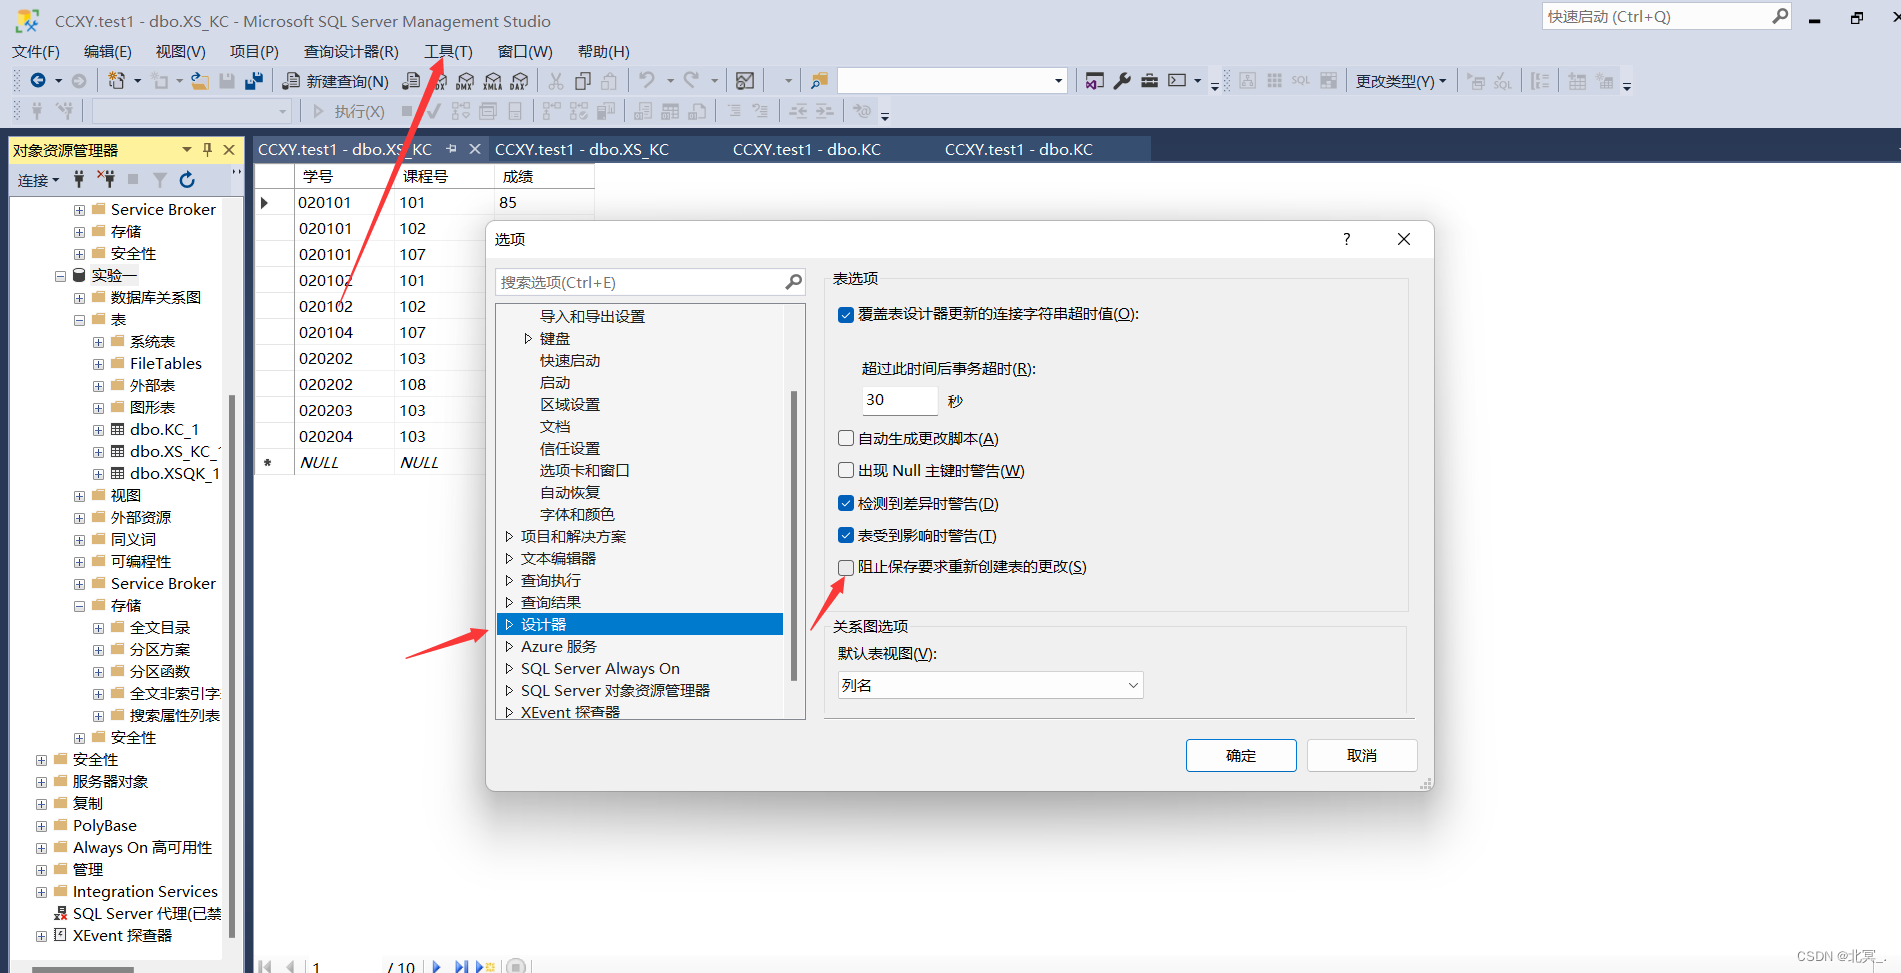The image size is (1901, 973).
Task: Open the 帮助(H) menu
Action: click(x=604, y=51)
